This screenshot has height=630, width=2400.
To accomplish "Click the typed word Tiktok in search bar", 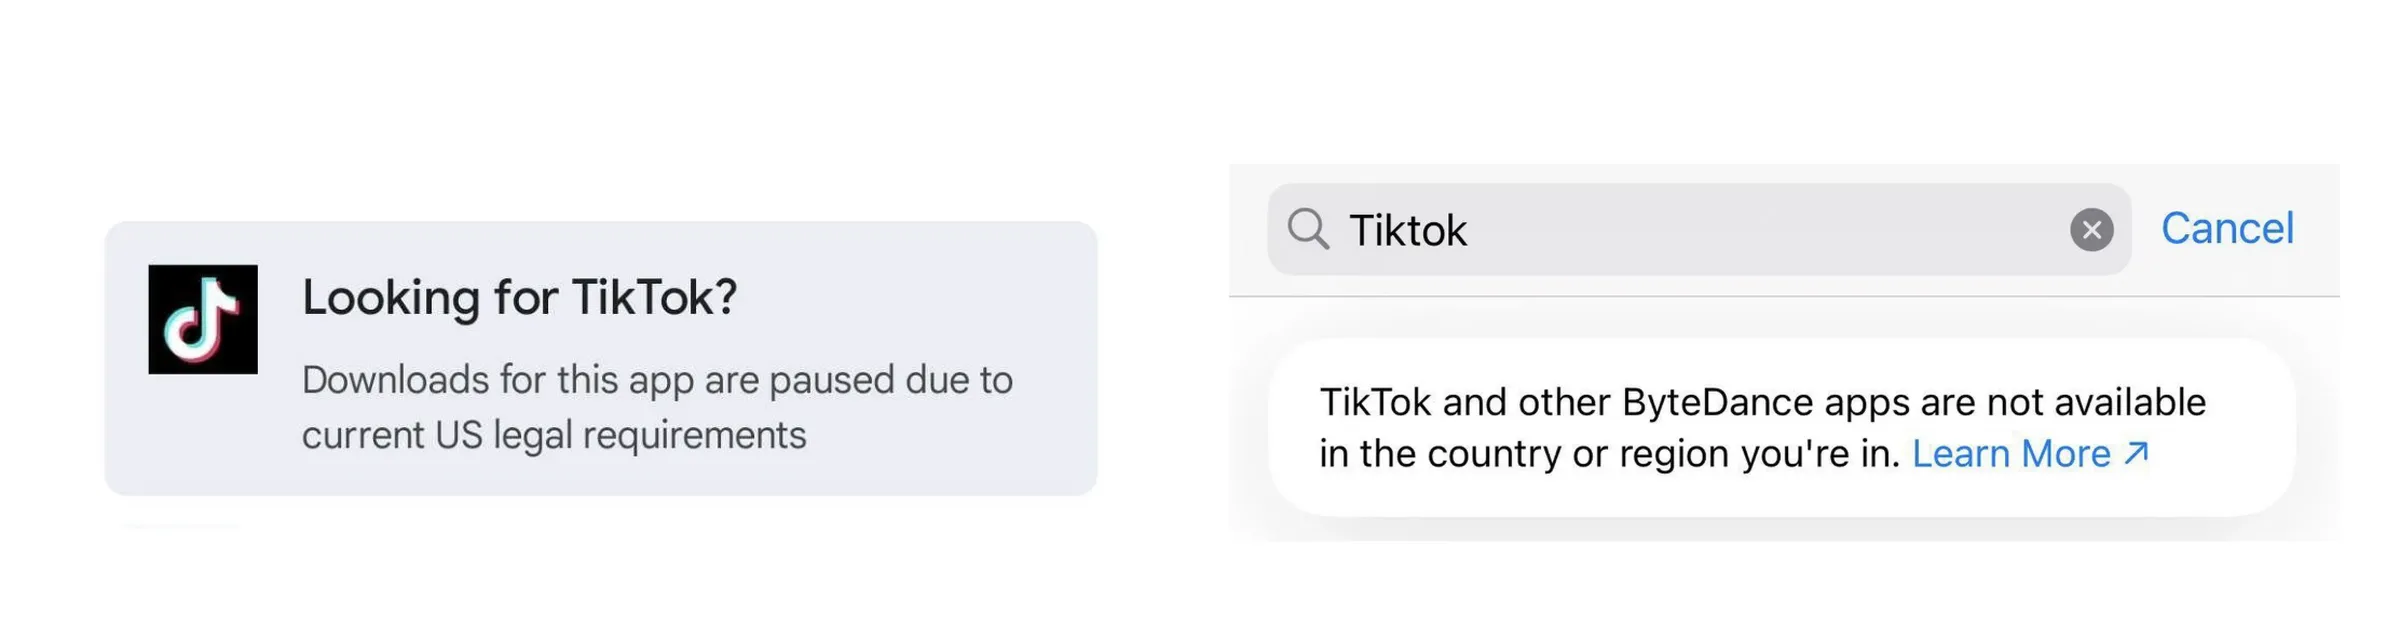I will point(1408,230).
